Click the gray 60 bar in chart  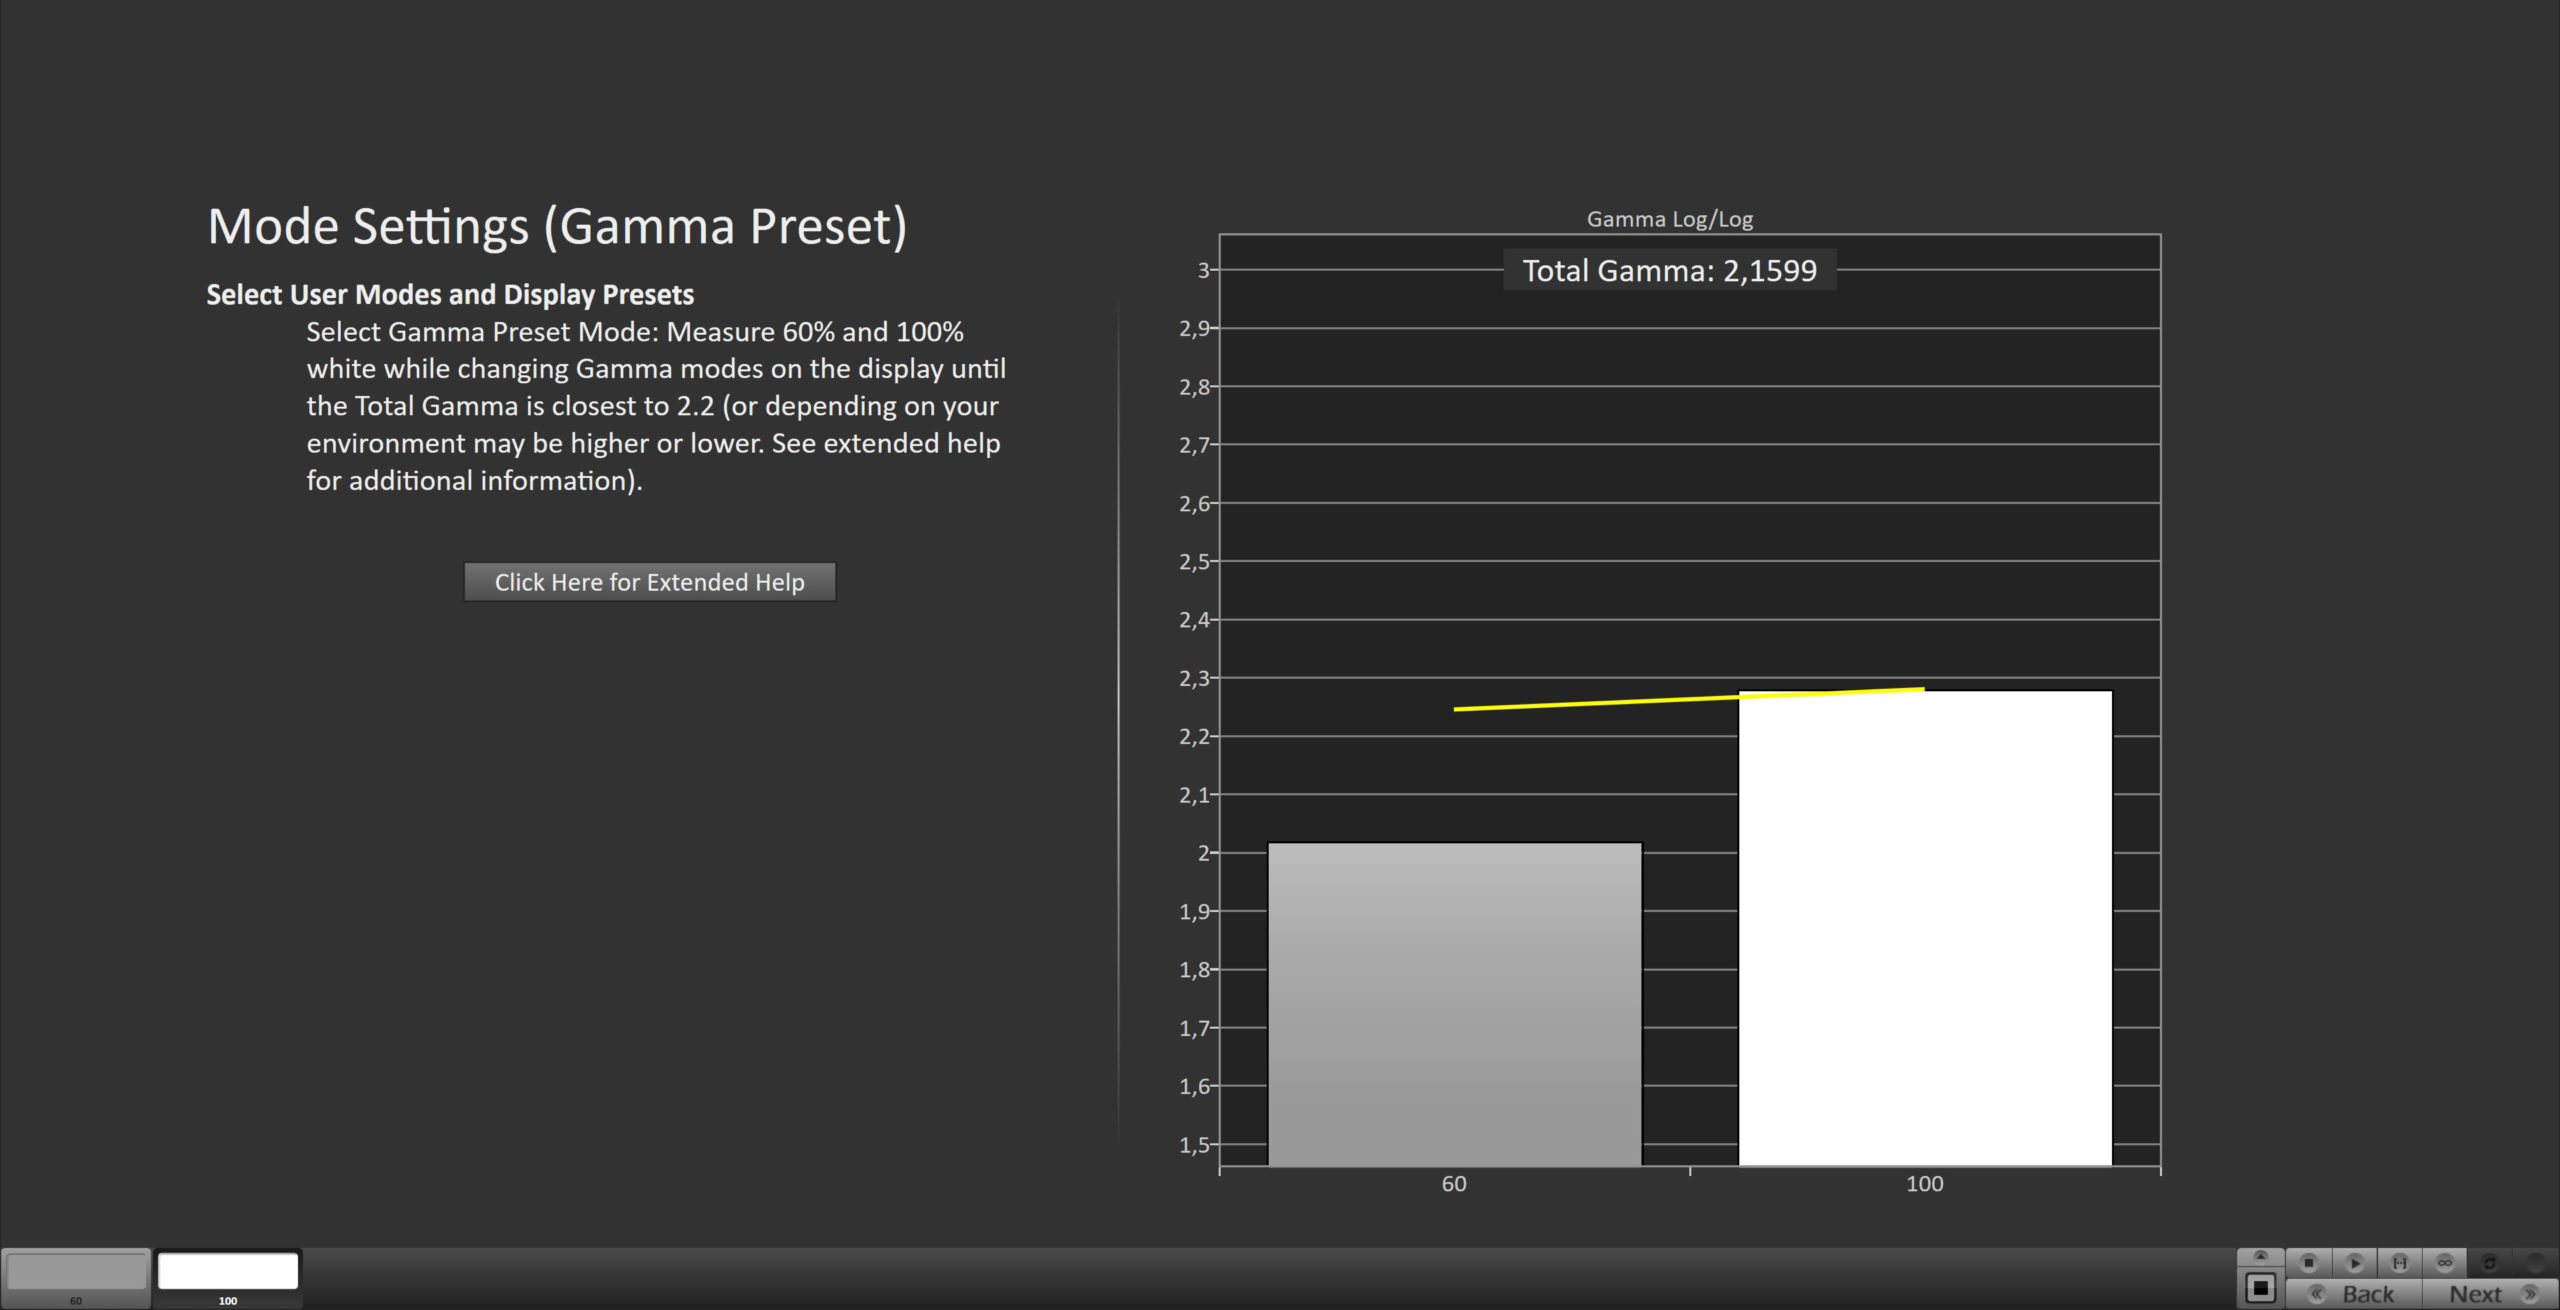(x=1455, y=1004)
